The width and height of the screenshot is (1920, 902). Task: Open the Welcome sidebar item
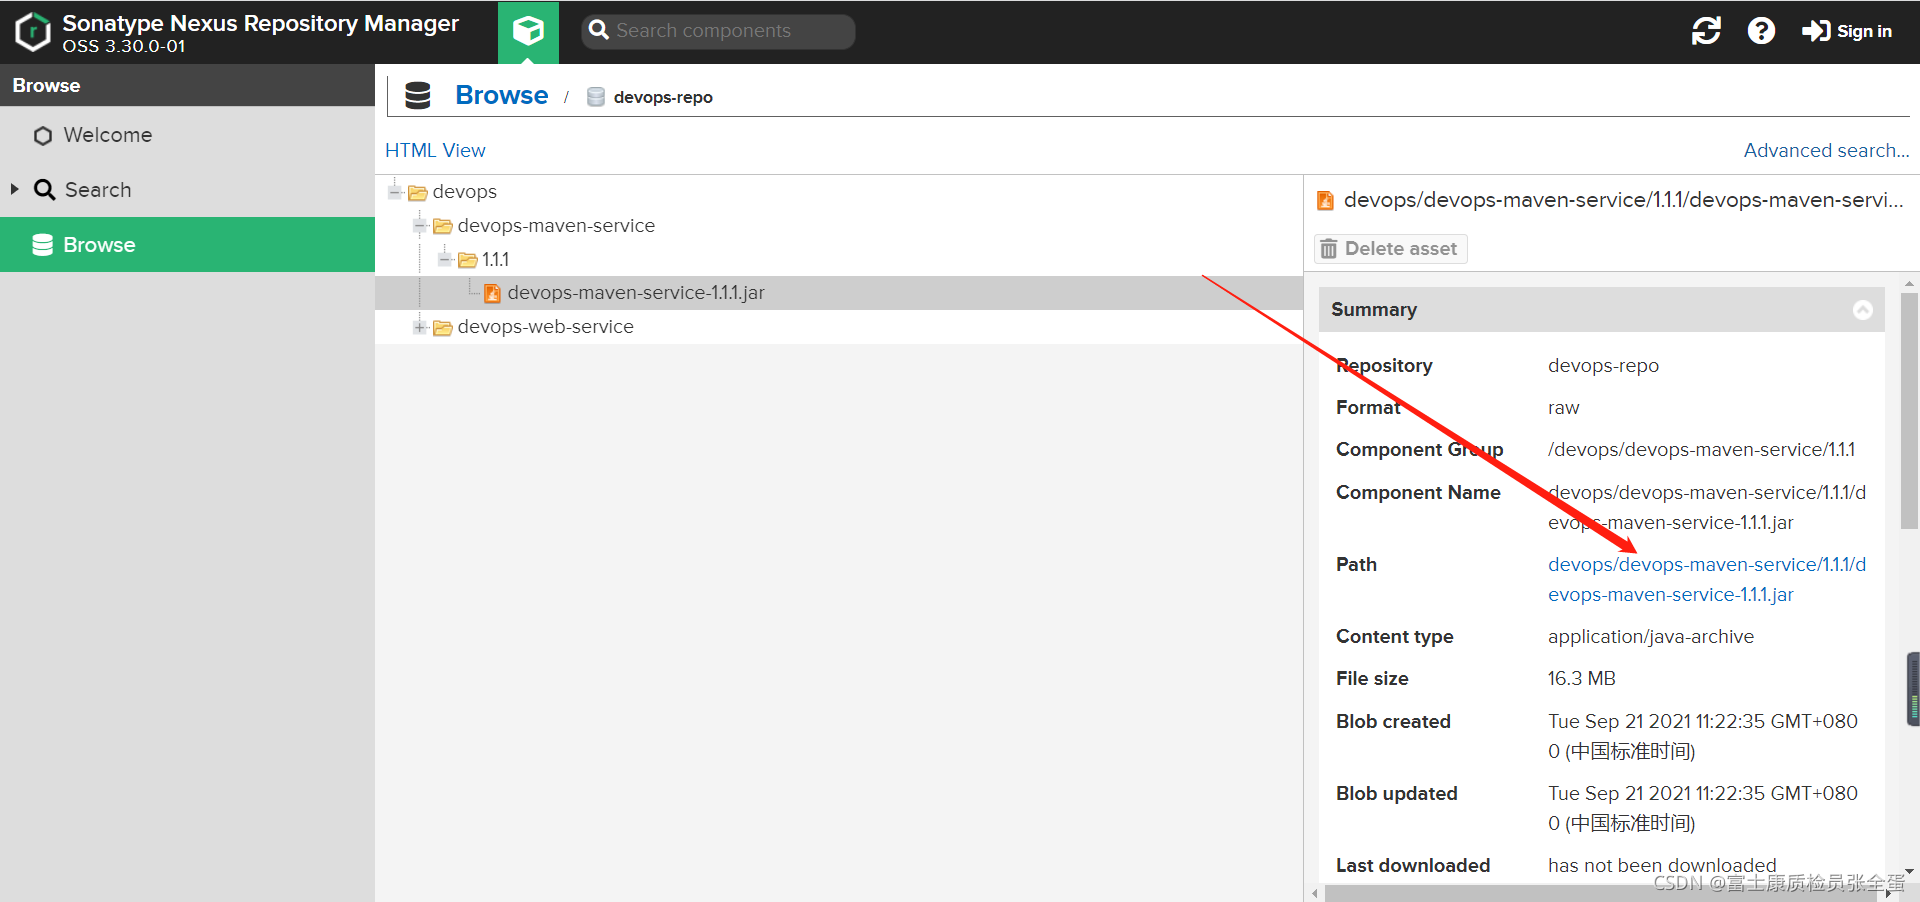tap(187, 135)
